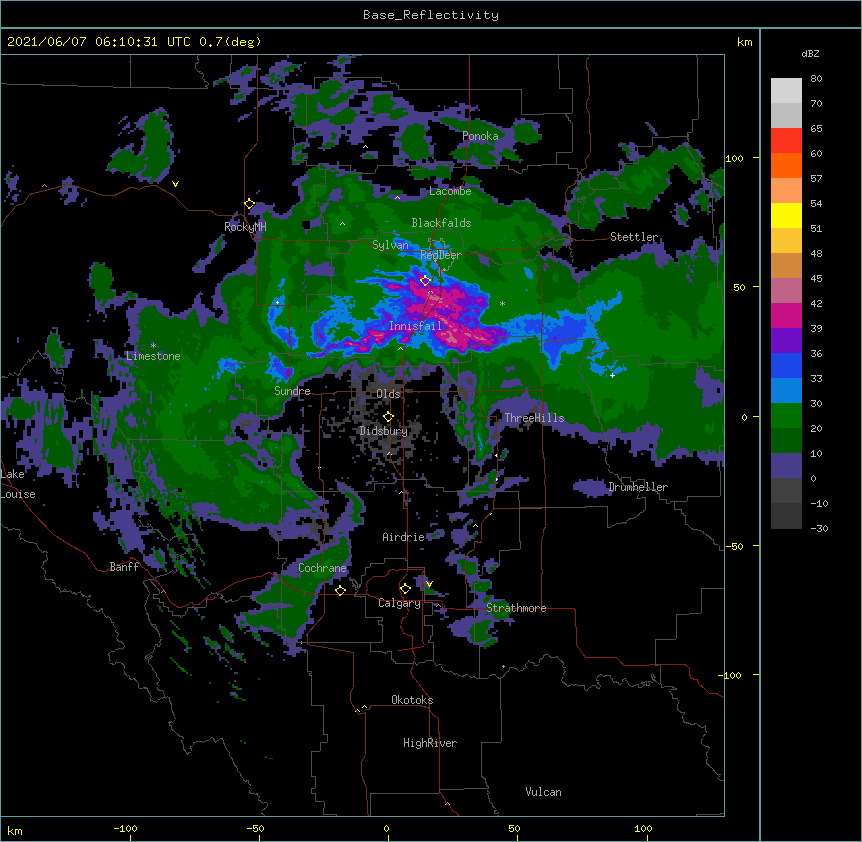The width and height of the screenshot is (862, 842).
Task: Select the red 65 dBZ legend swatch
Action: pyautogui.click(x=786, y=141)
